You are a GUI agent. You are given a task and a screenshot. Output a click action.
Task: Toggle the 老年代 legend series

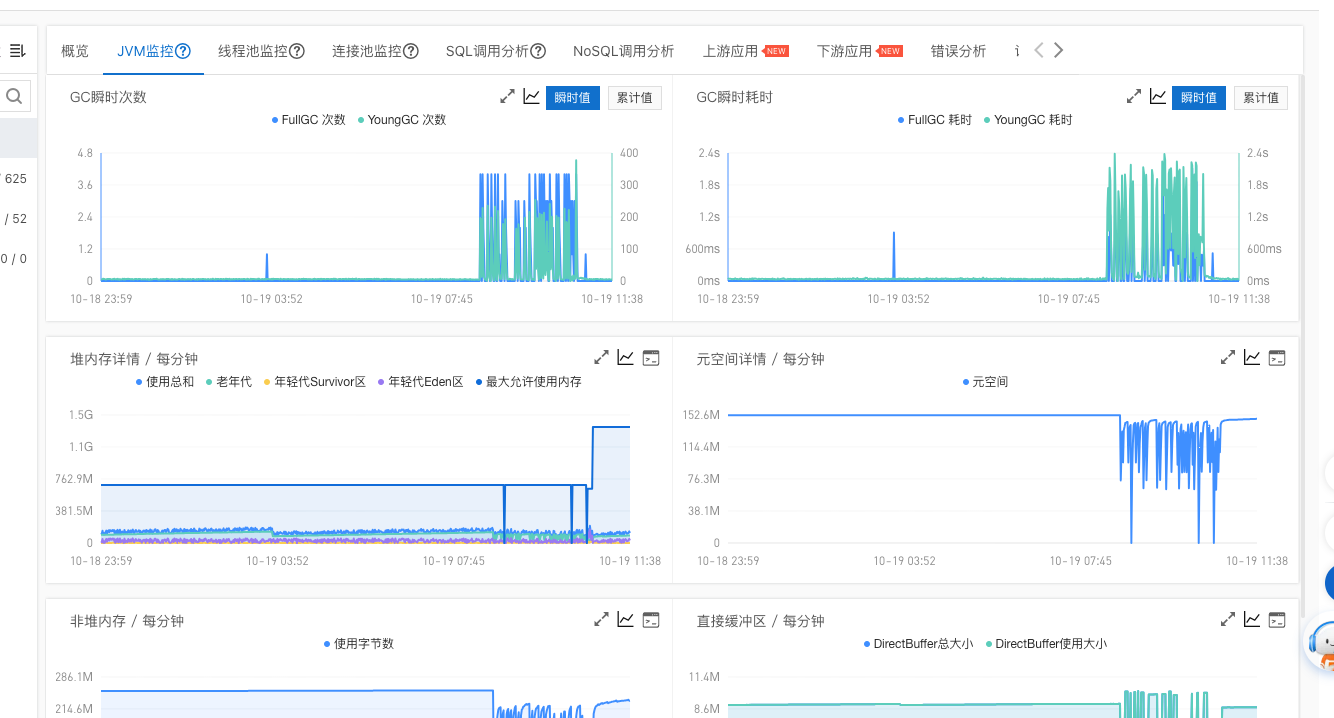coord(229,382)
